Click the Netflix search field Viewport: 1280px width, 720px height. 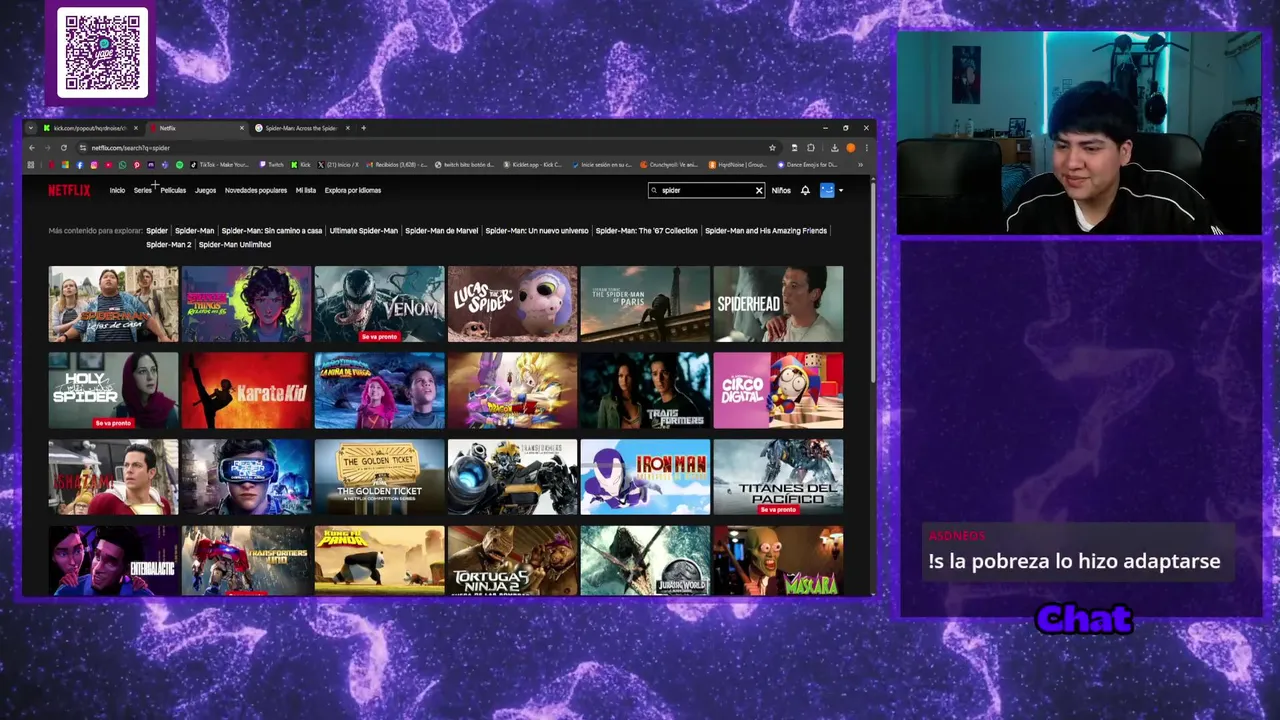click(705, 190)
